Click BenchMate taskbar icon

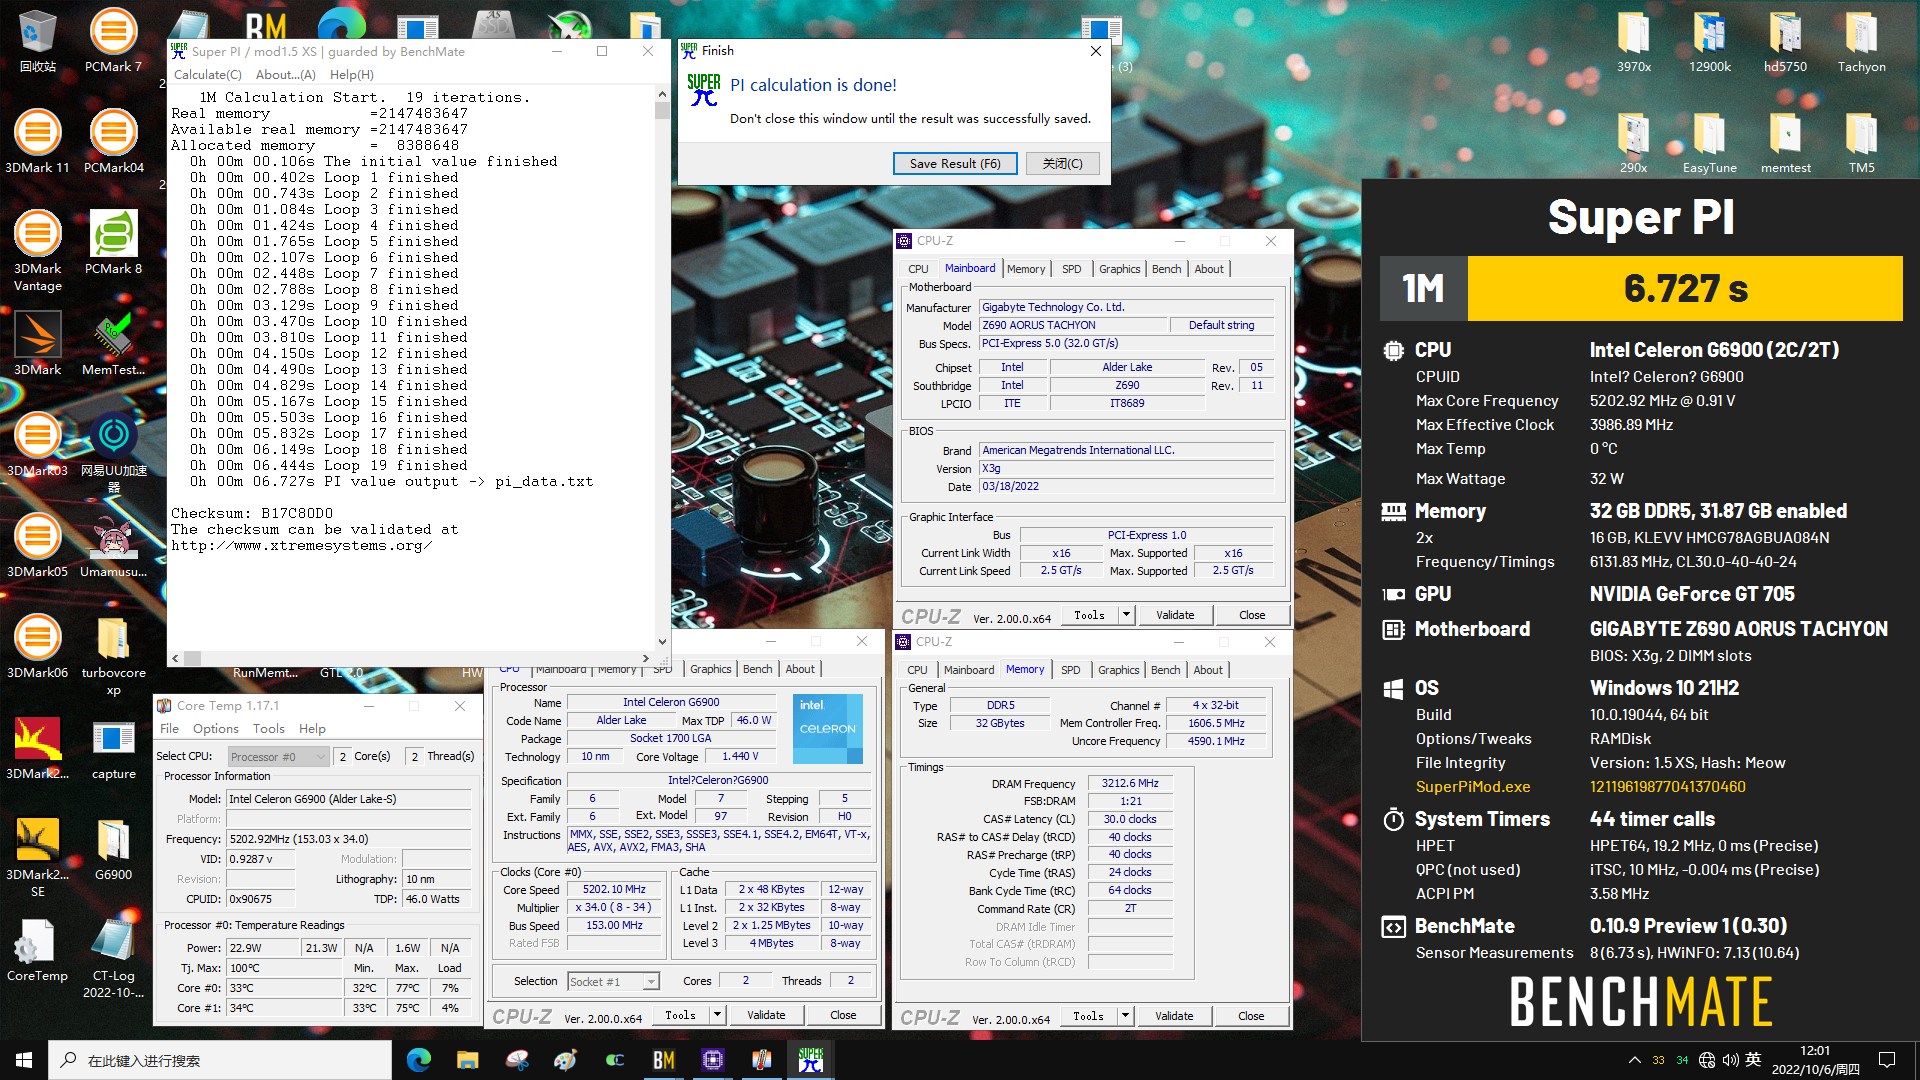point(663,1060)
